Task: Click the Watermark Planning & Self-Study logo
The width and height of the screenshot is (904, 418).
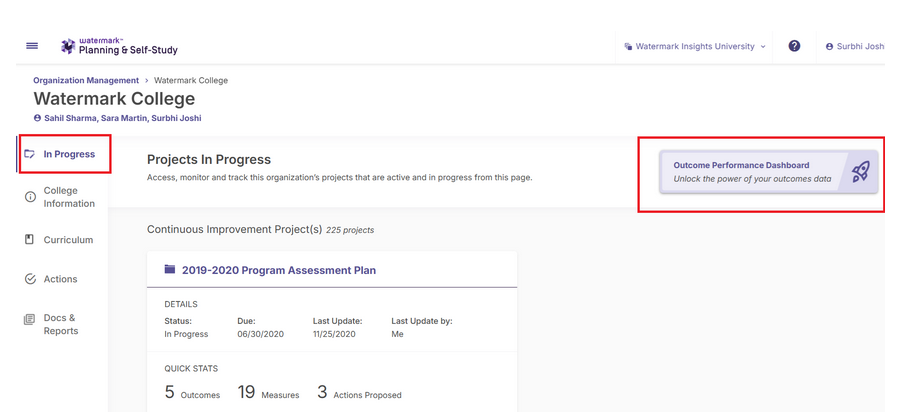Action: coord(119,46)
